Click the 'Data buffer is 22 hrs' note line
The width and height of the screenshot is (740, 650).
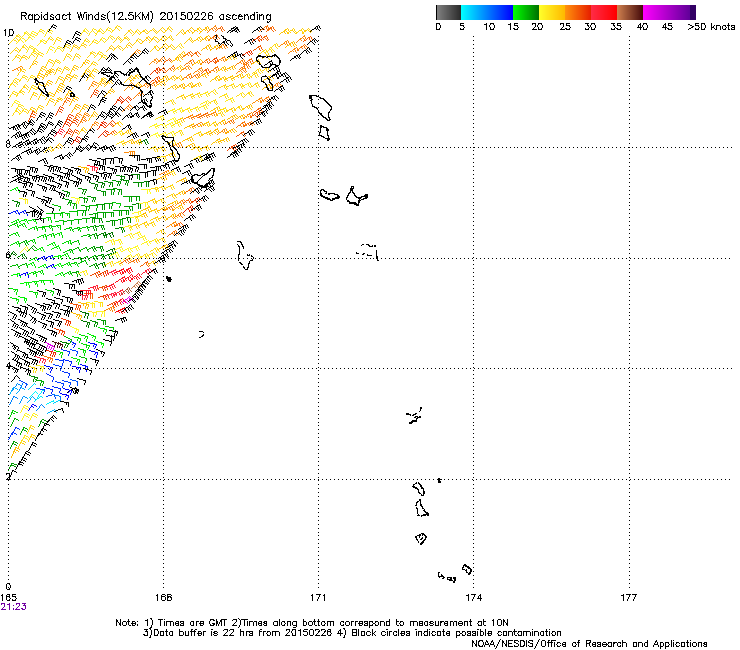click(352, 633)
